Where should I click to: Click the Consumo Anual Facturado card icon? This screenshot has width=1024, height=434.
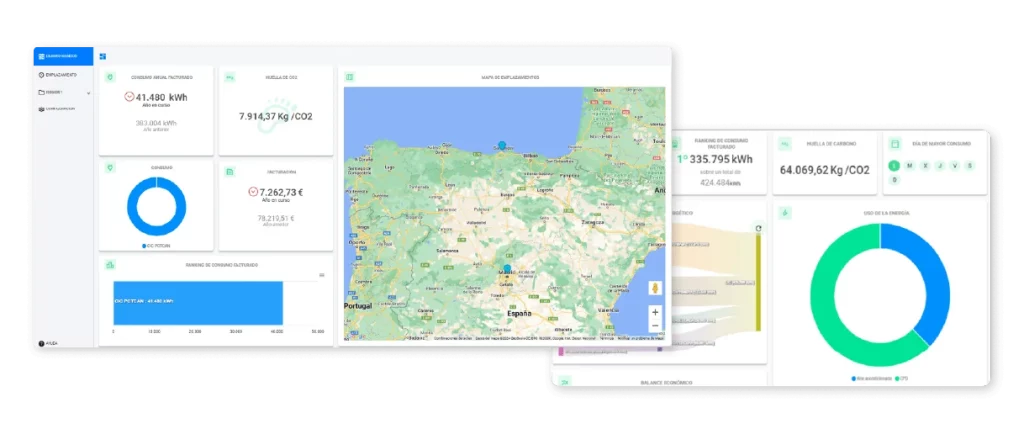tap(110, 77)
